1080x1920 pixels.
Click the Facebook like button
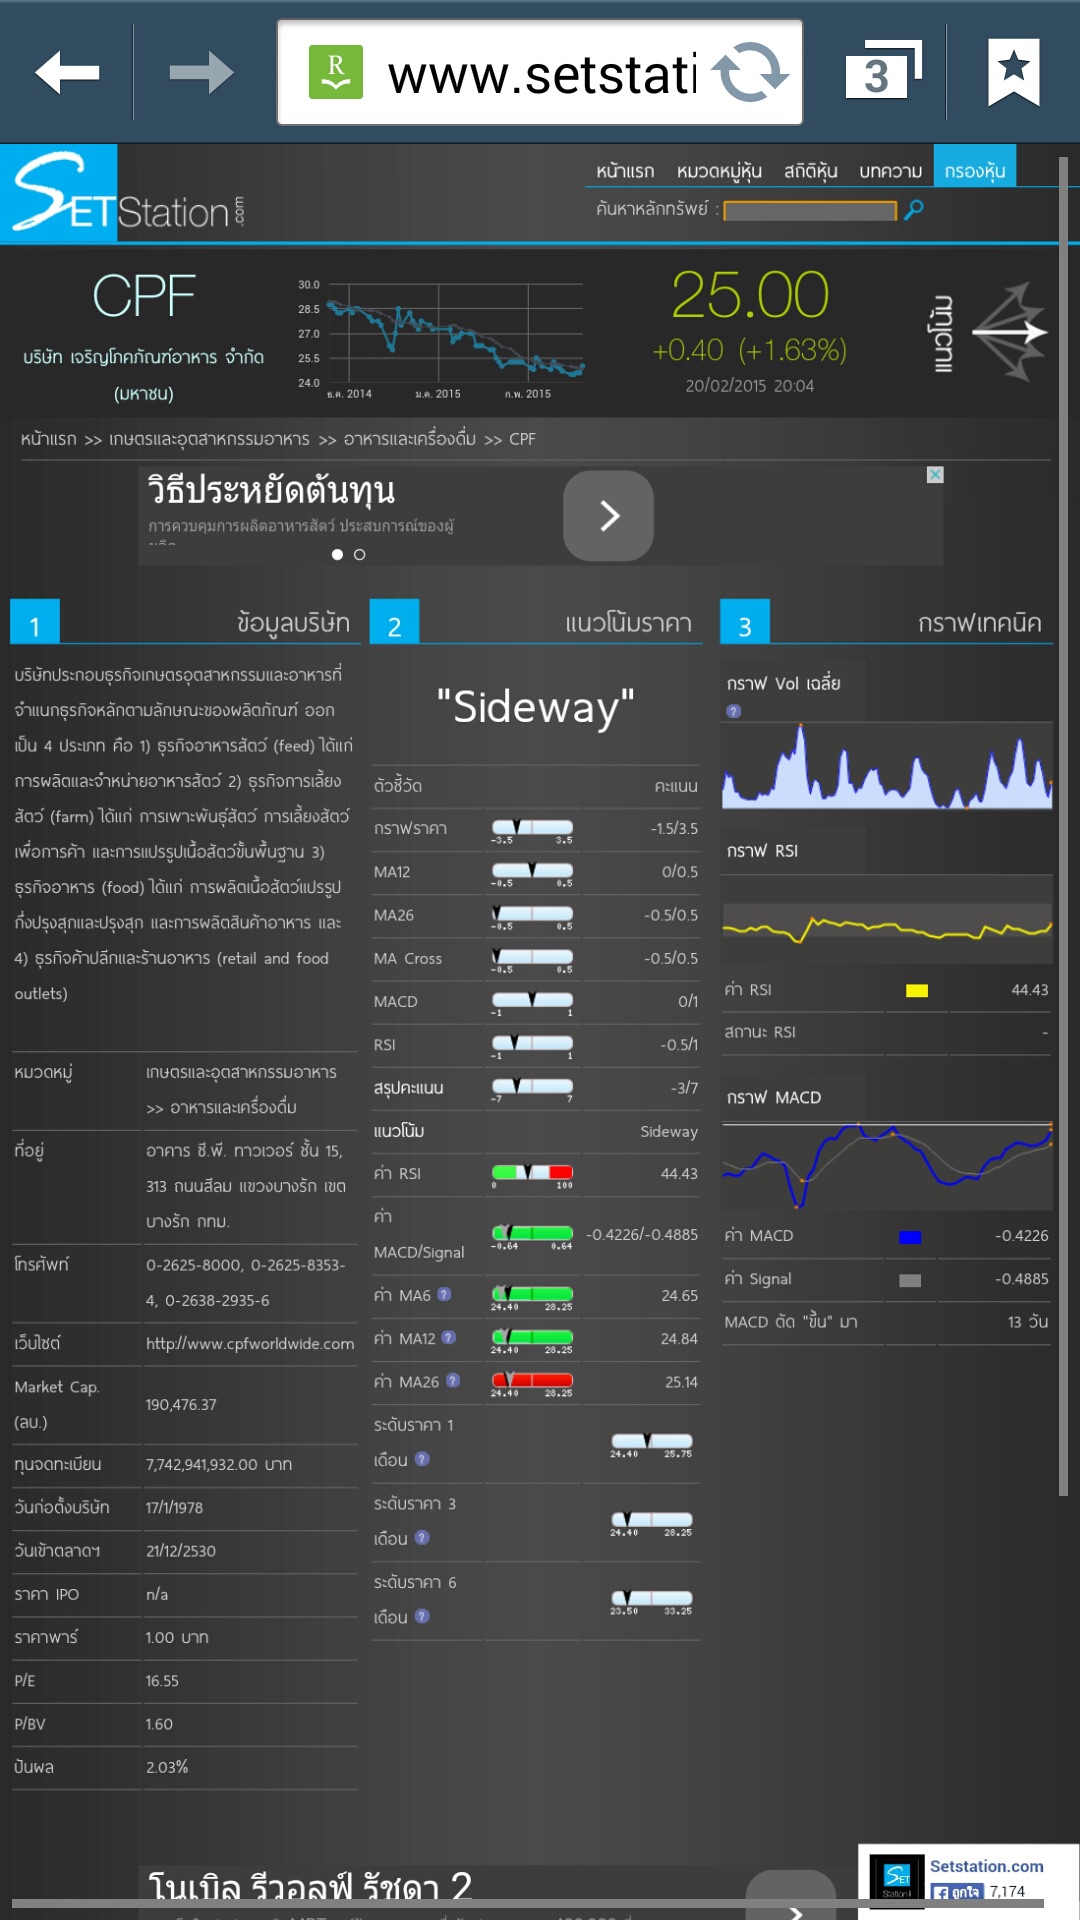coord(958,1892)
